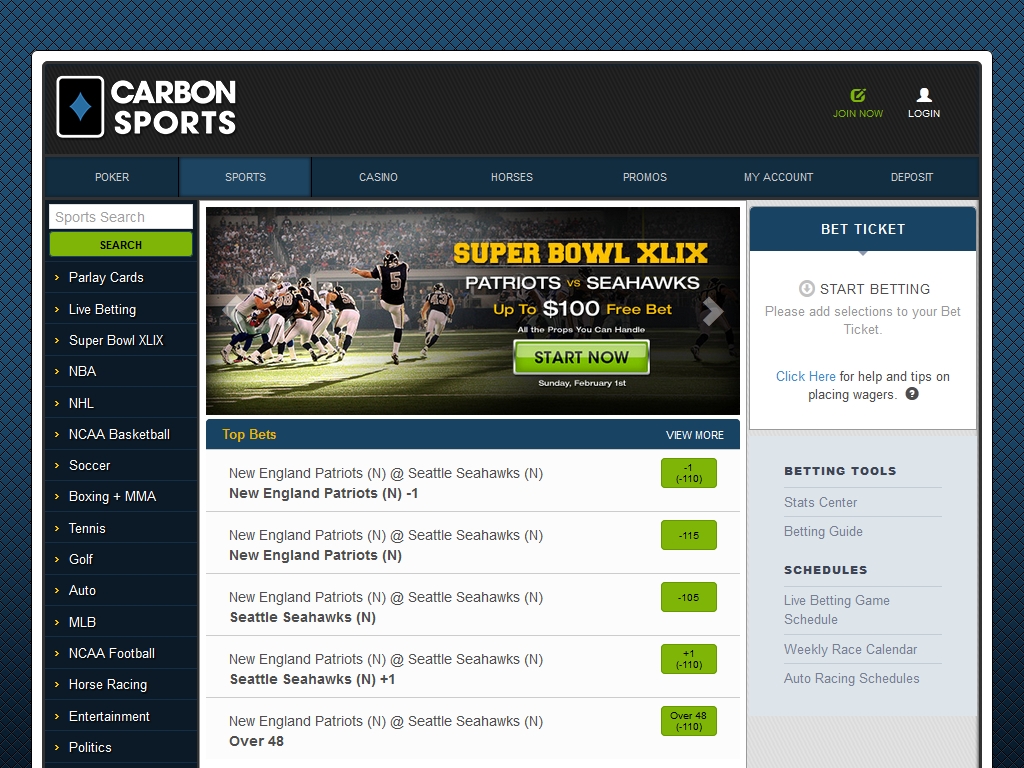Go to next banner slide arrow
The height and width of the screenshot is (768, 1024).
(712, 312)
